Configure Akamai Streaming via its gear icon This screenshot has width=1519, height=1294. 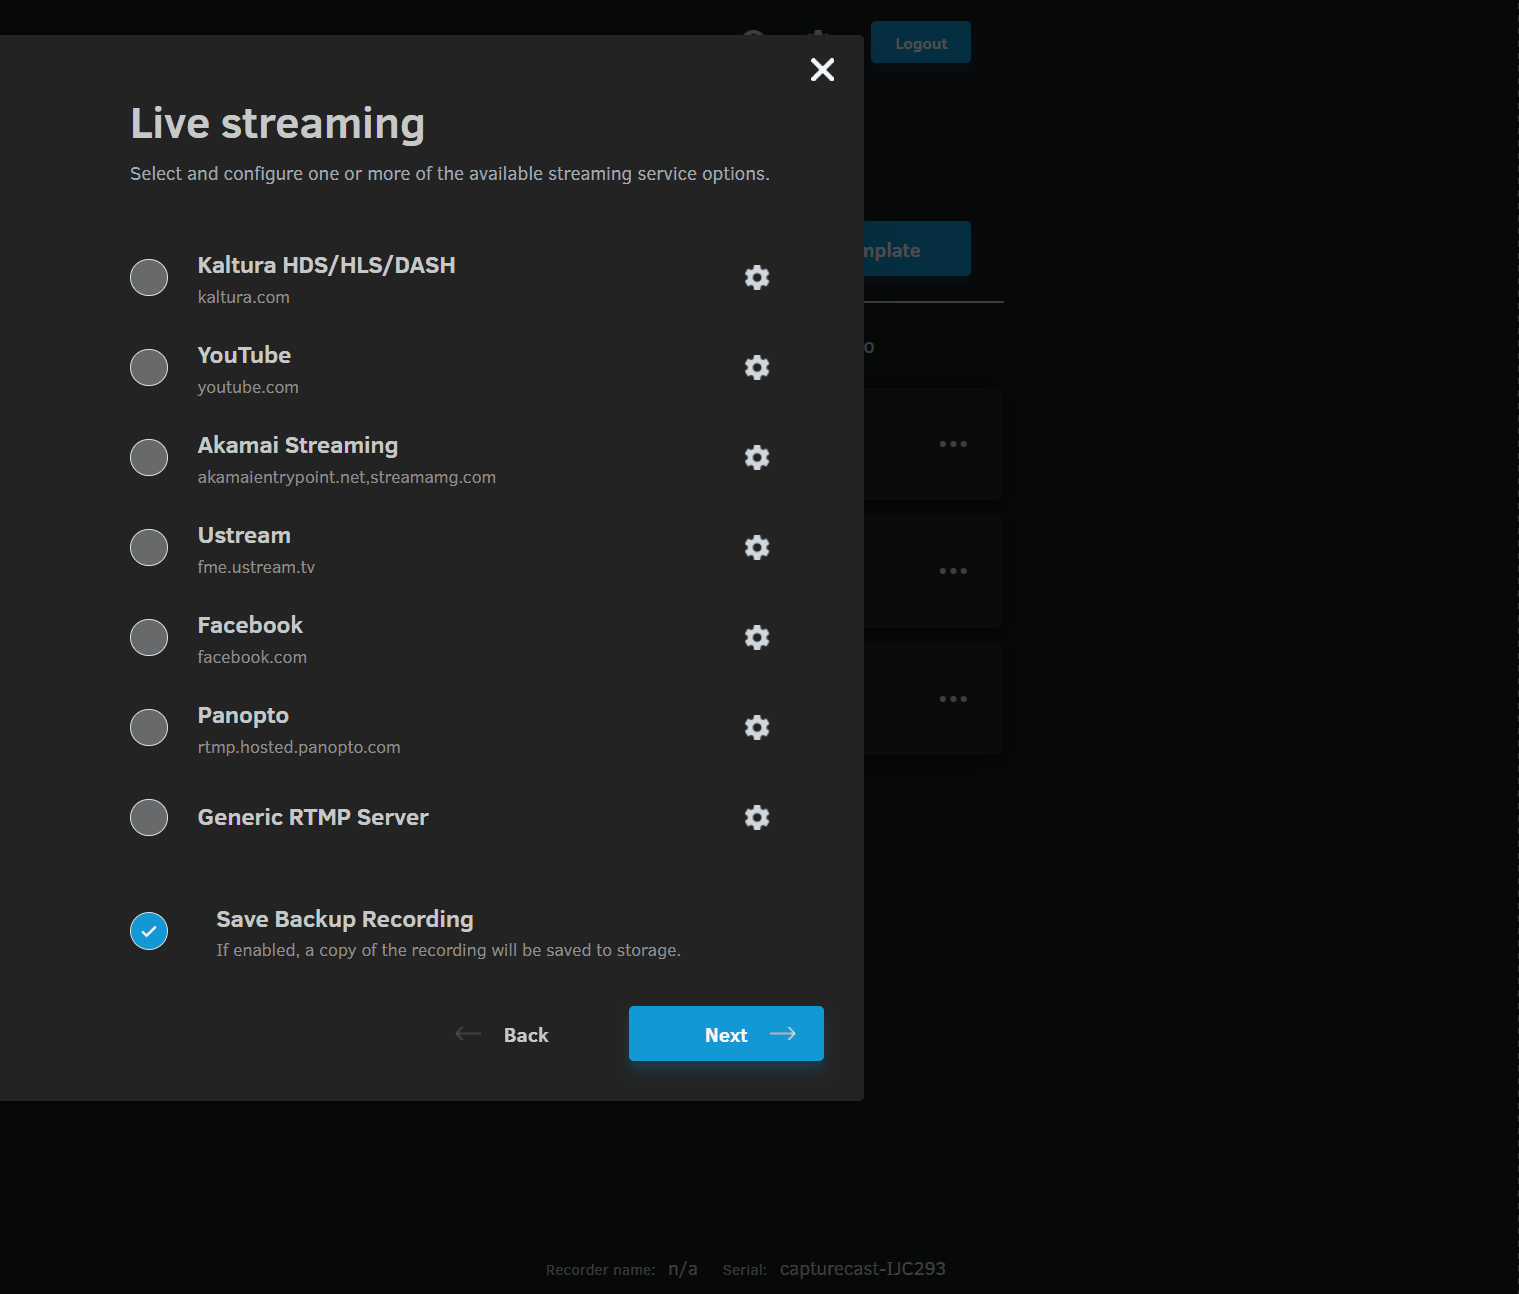pos(756,457)
